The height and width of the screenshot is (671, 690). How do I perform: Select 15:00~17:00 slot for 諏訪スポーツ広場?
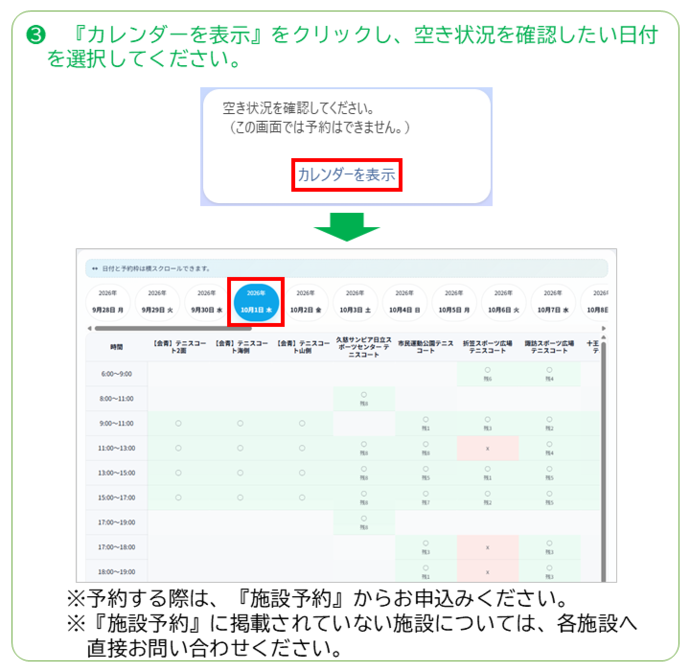[549, 498]
